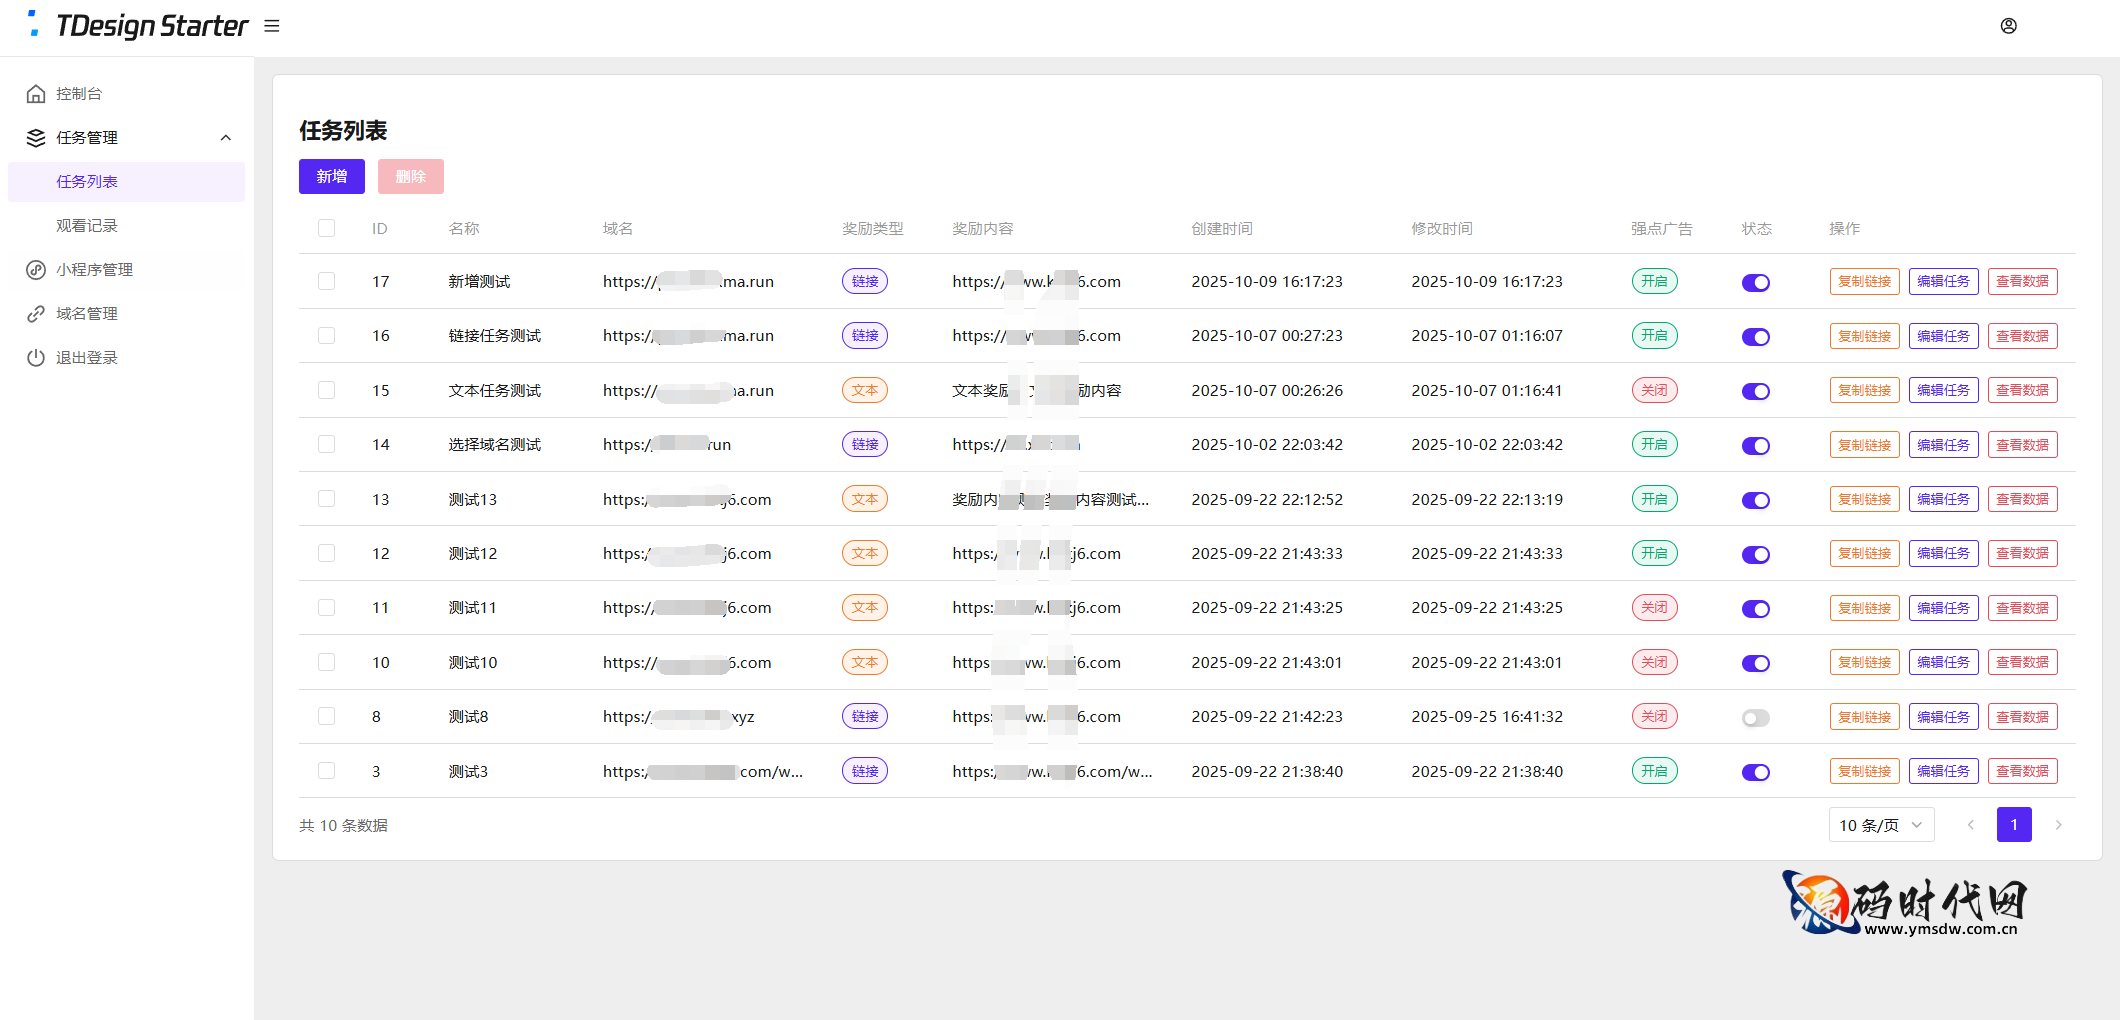Click the 域名管理 link icon
Viewport: 2120px width, 1020px height.
tap(36, 314)
